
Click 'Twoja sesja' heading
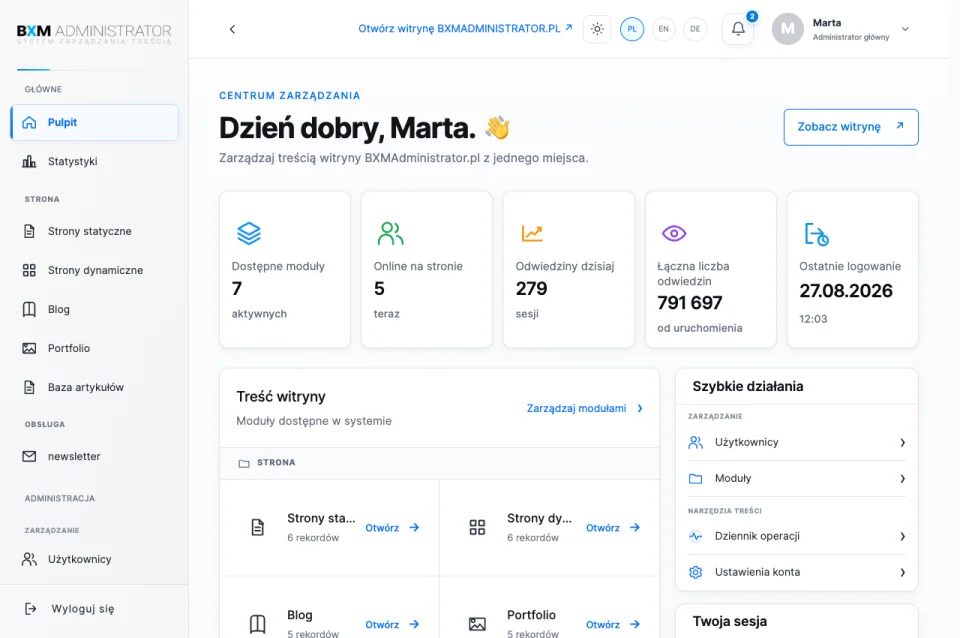pyautogui.click(x=729, y=621)
